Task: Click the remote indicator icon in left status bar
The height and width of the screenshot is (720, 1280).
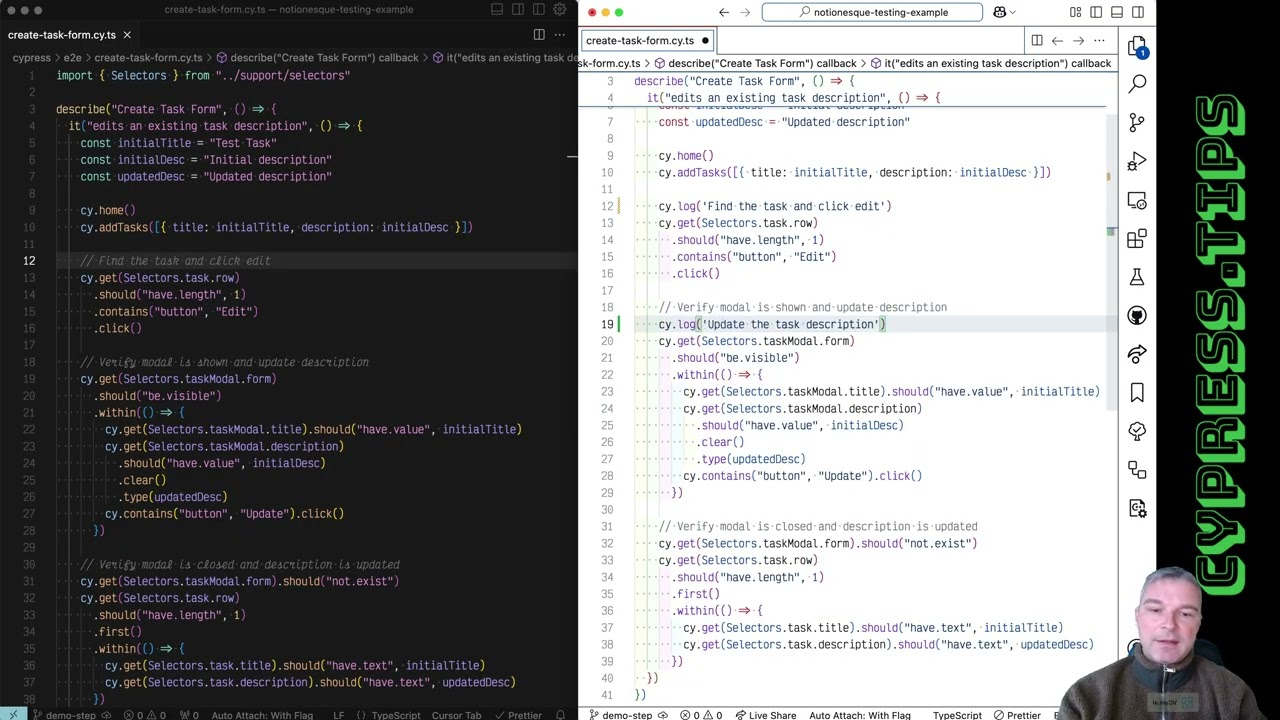Action: point(13,715)
